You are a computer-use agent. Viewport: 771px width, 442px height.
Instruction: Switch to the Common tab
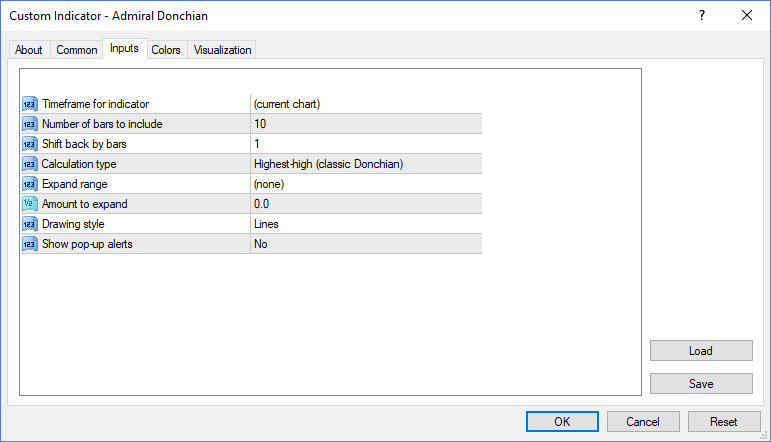(x=77, y=50)
